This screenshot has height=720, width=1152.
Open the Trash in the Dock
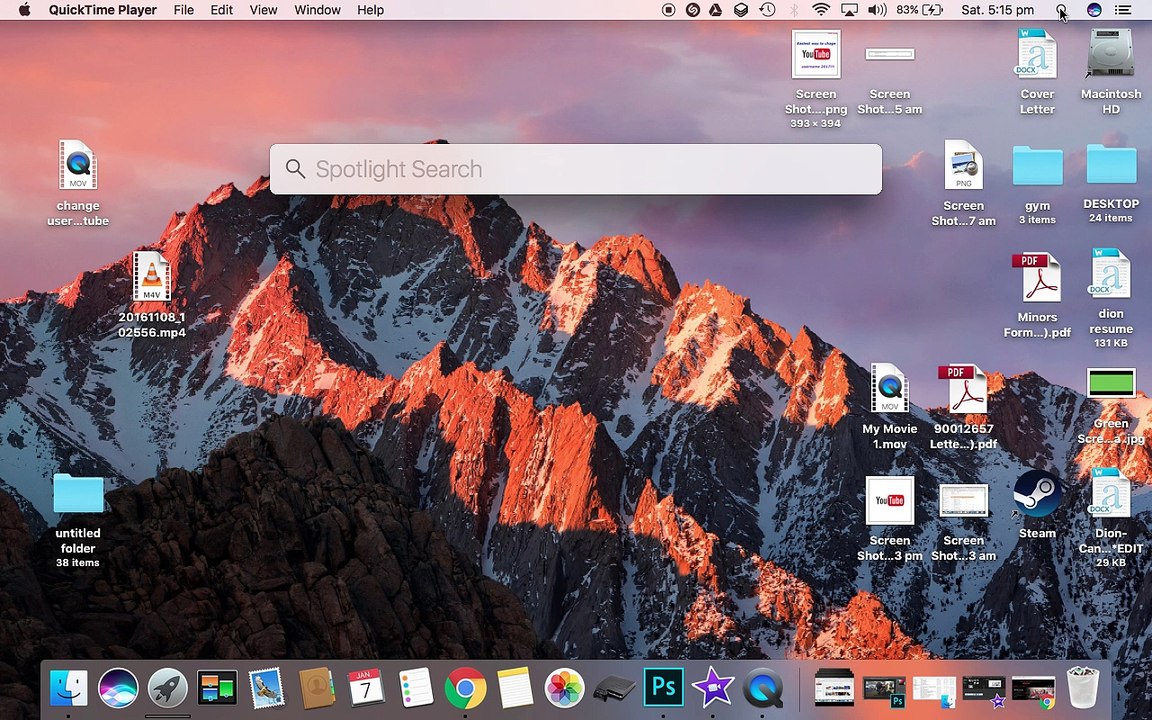click(x=1082, y=688)
